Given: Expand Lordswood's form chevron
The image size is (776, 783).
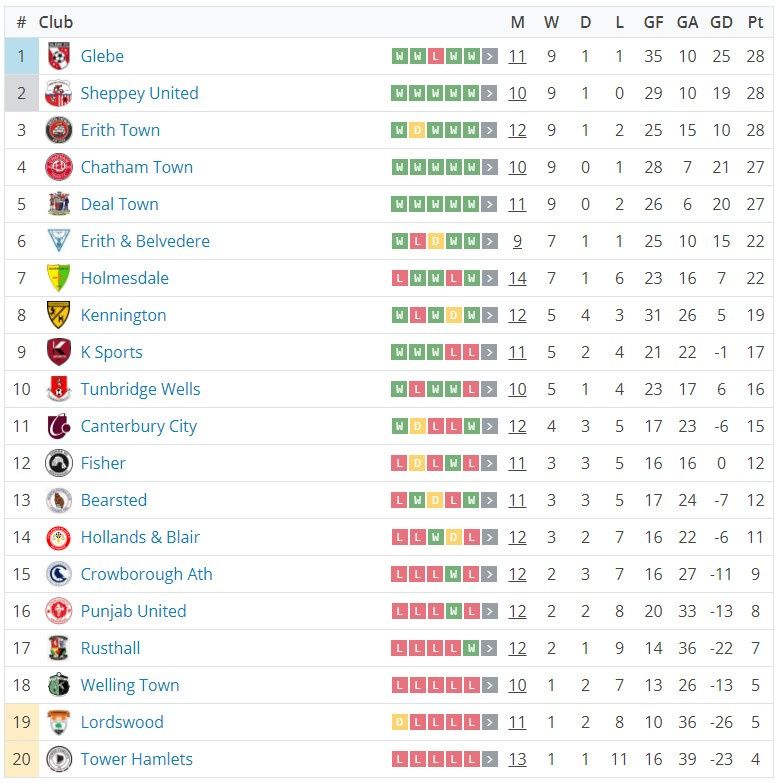Looking at the screenshot, I should tap(490, 722).
